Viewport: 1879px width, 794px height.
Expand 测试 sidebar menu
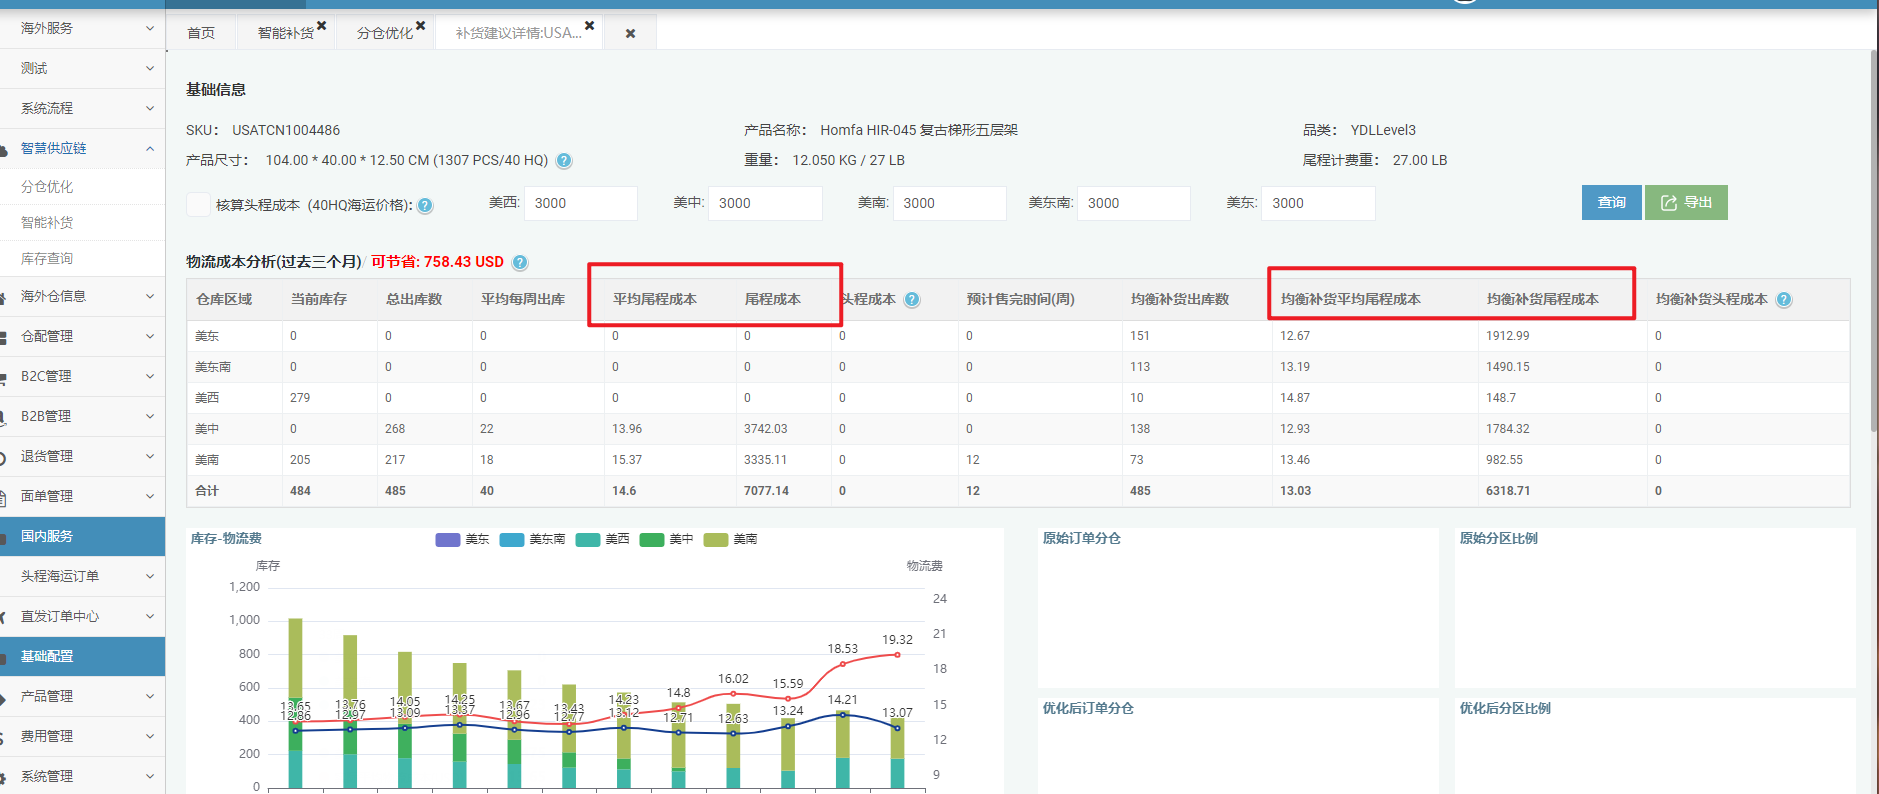coord(82,68)
